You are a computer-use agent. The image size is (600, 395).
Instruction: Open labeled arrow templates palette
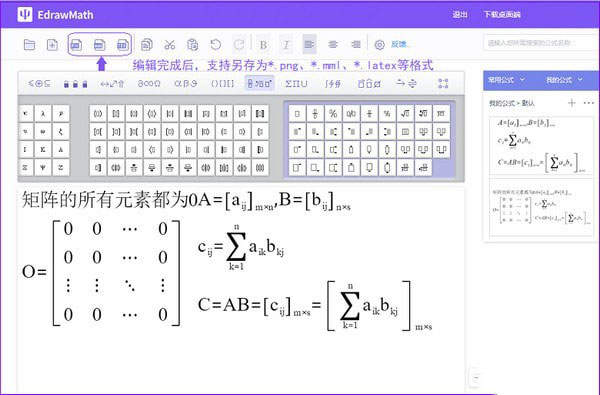tap(406, 83)
